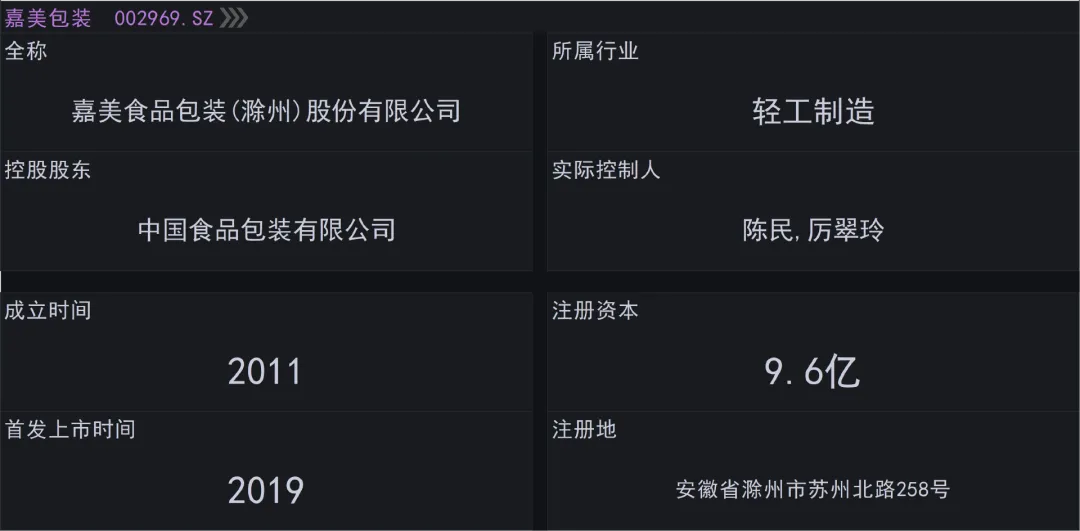Click the 实际控制人 info card panel
The image size is (1080, 531).
coord(813,211)
